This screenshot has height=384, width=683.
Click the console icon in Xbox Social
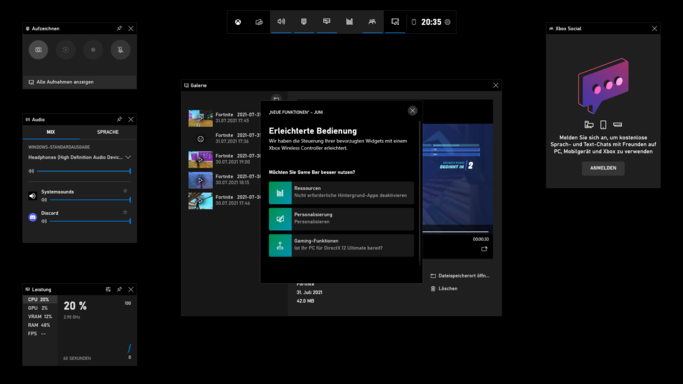(x=617, y=125)
